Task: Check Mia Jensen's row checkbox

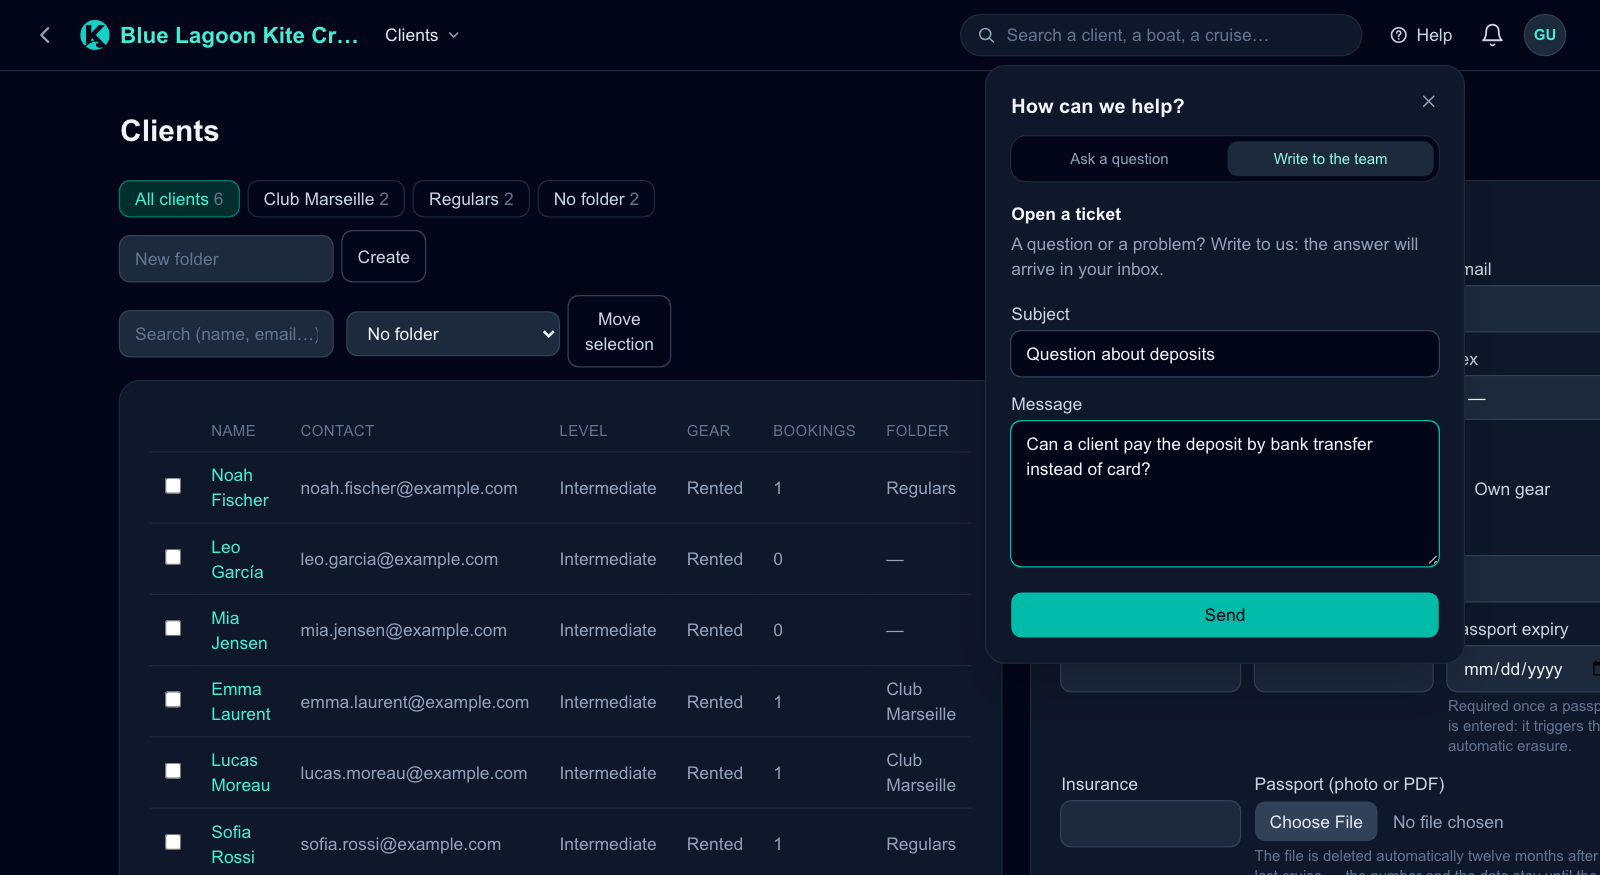Action: coord(173,628)
